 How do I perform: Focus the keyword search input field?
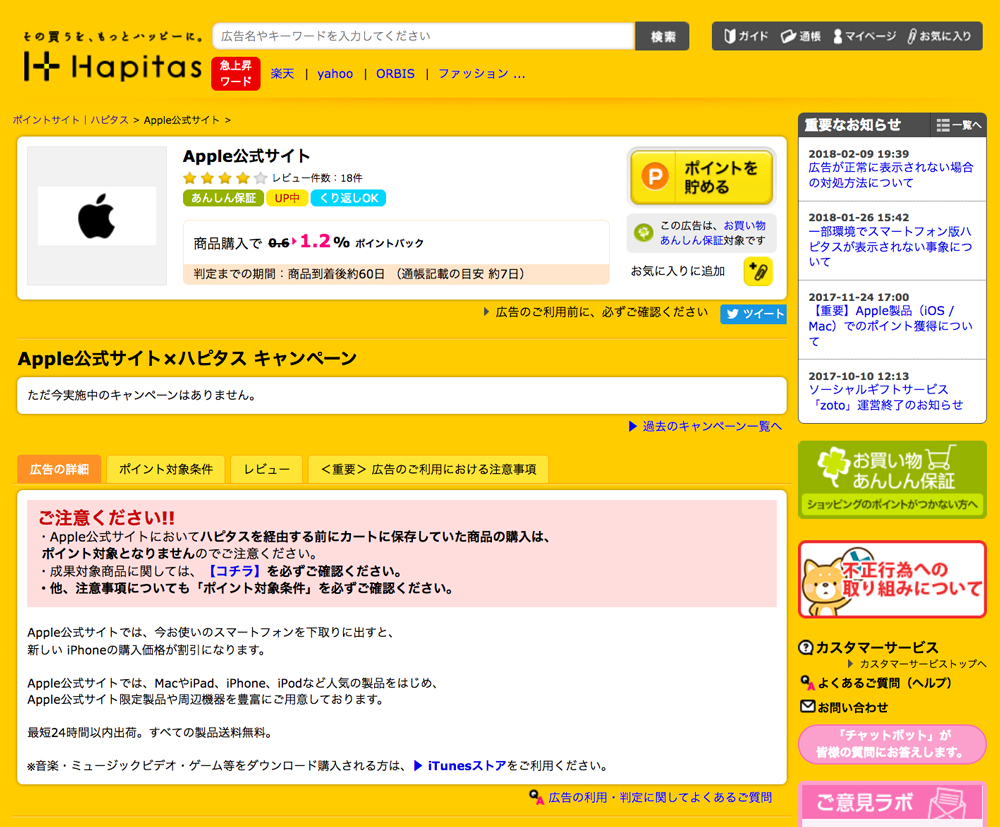point(423,36)
